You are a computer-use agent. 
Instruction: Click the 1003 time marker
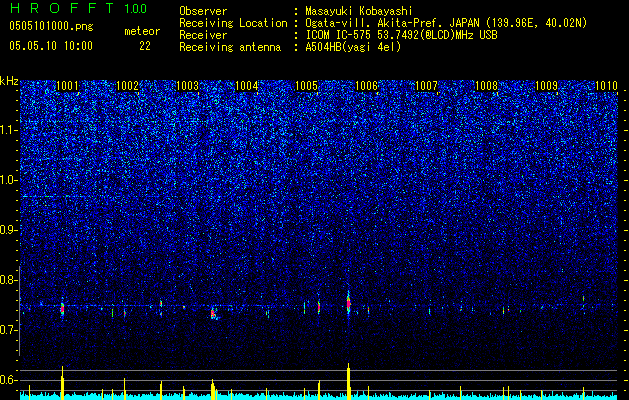click(187, 86)
